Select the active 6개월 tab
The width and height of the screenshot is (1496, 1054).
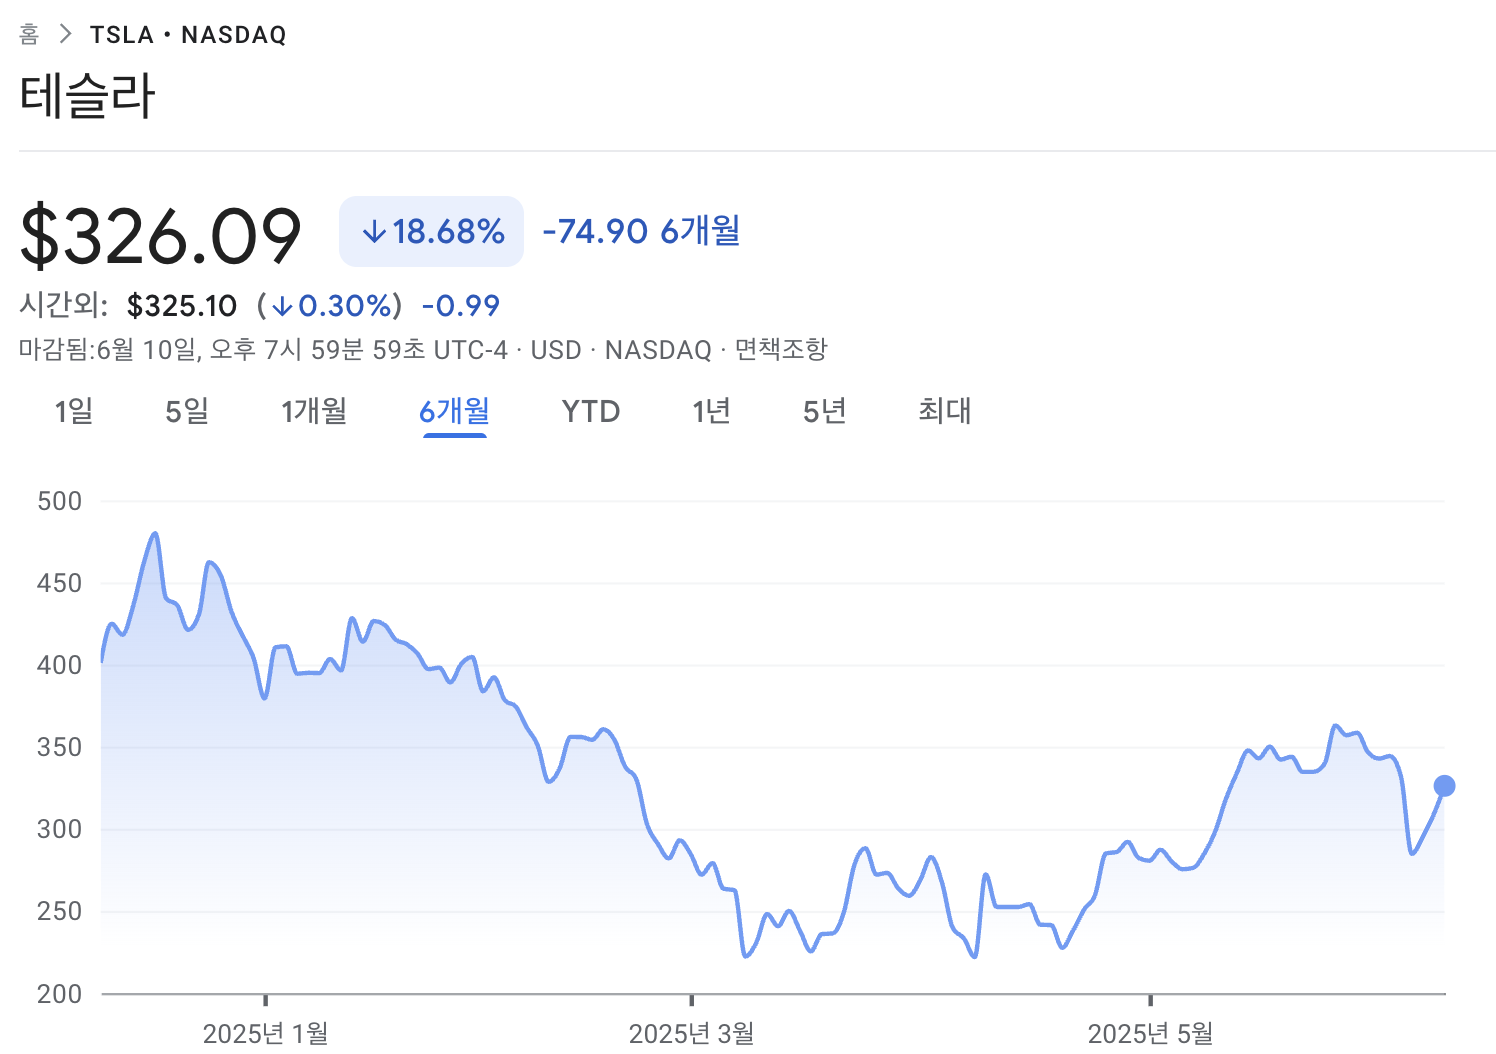click(x=454, y=411)
